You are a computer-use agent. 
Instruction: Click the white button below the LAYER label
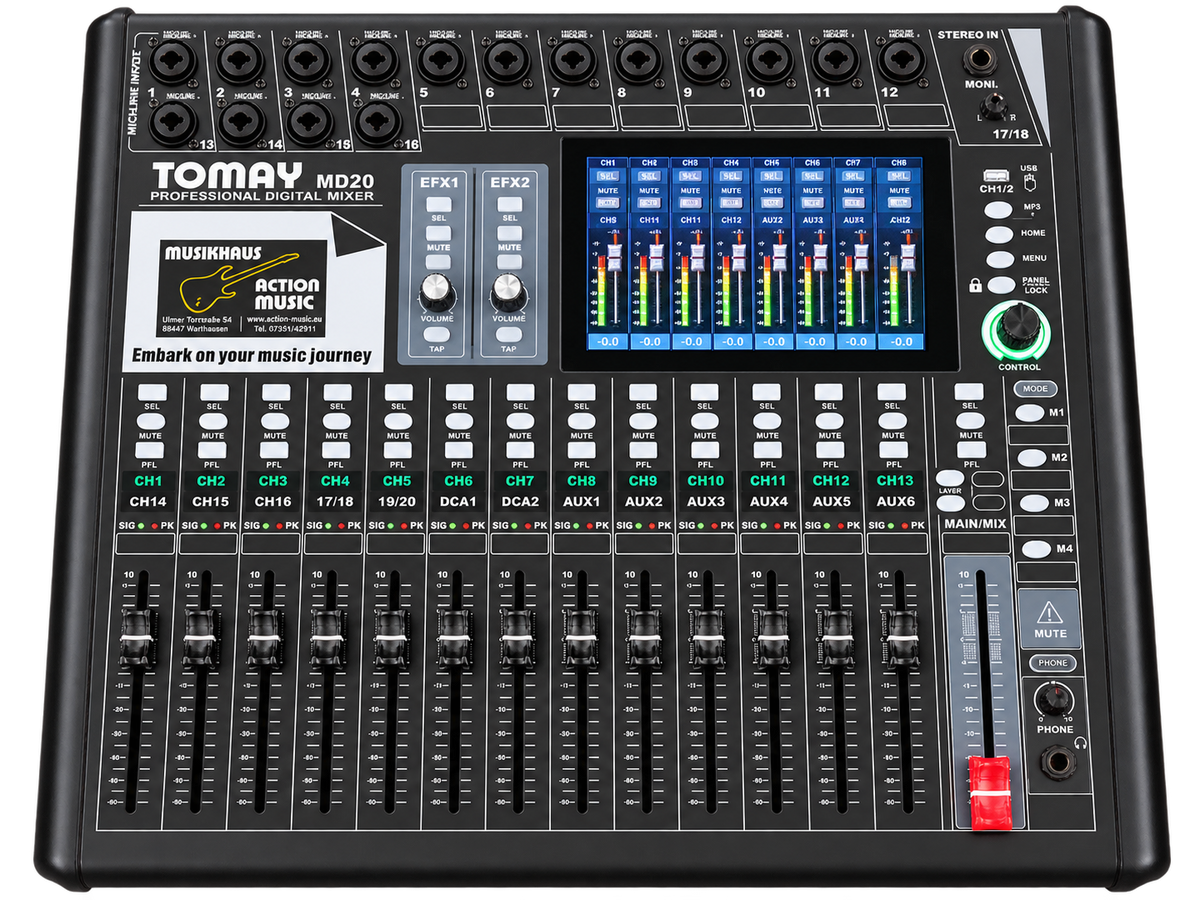[x=950, y=505]
